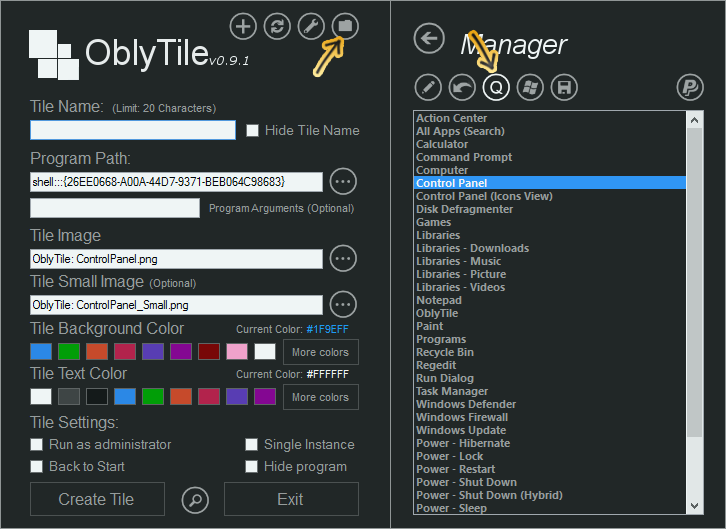The image size is (726, 529).
Task: Open Manager via folder icon in header
Action: point(345,26)
